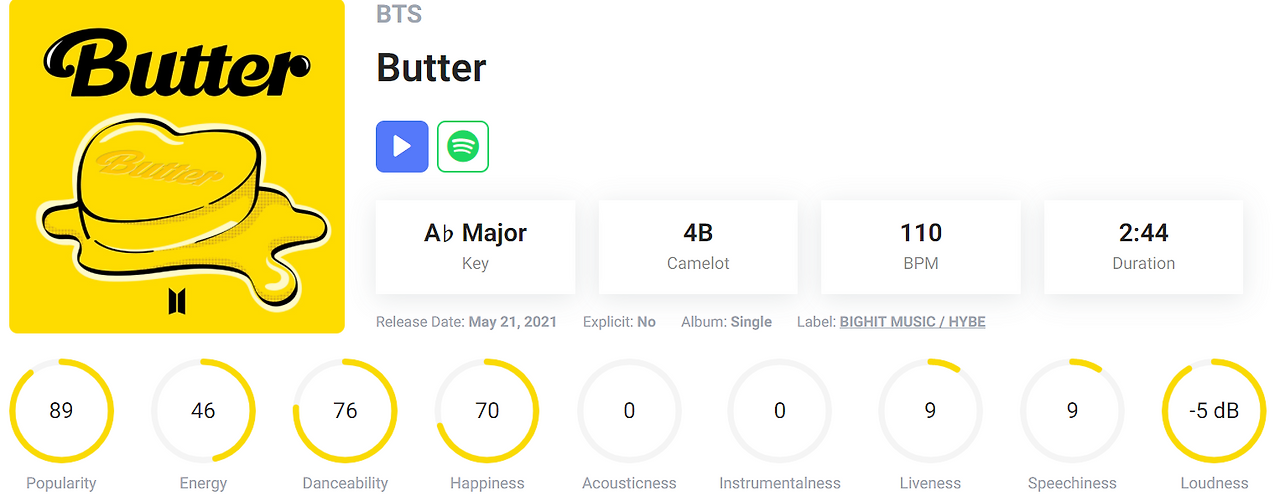Click the BTS artist name
The height and width of the screenshot is (501, 1280).
[x=399, y=14]
